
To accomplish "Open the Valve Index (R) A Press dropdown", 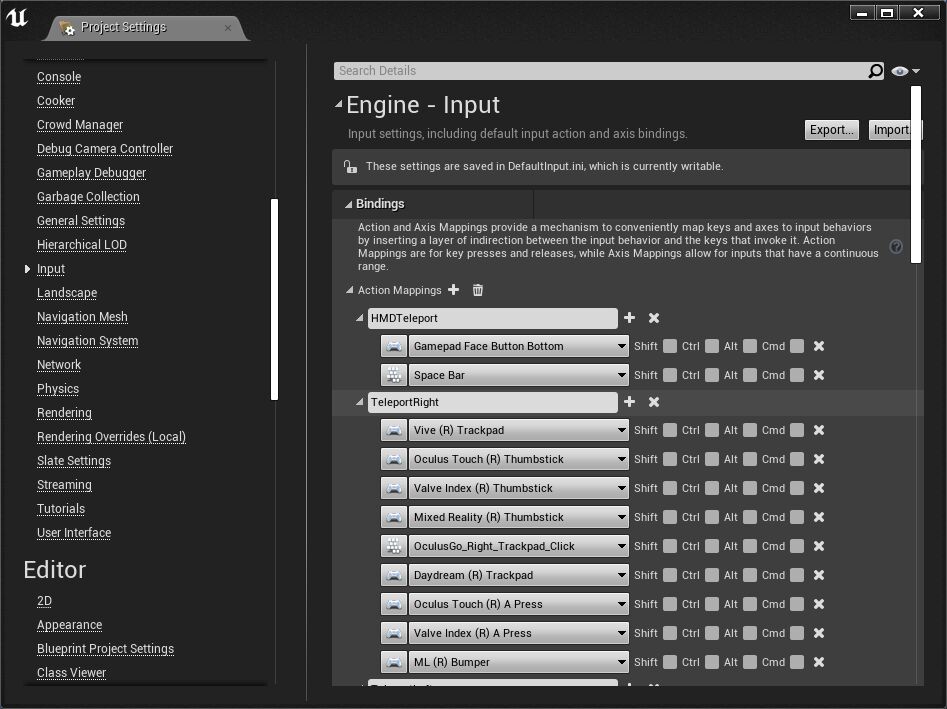I will point(518,633).
